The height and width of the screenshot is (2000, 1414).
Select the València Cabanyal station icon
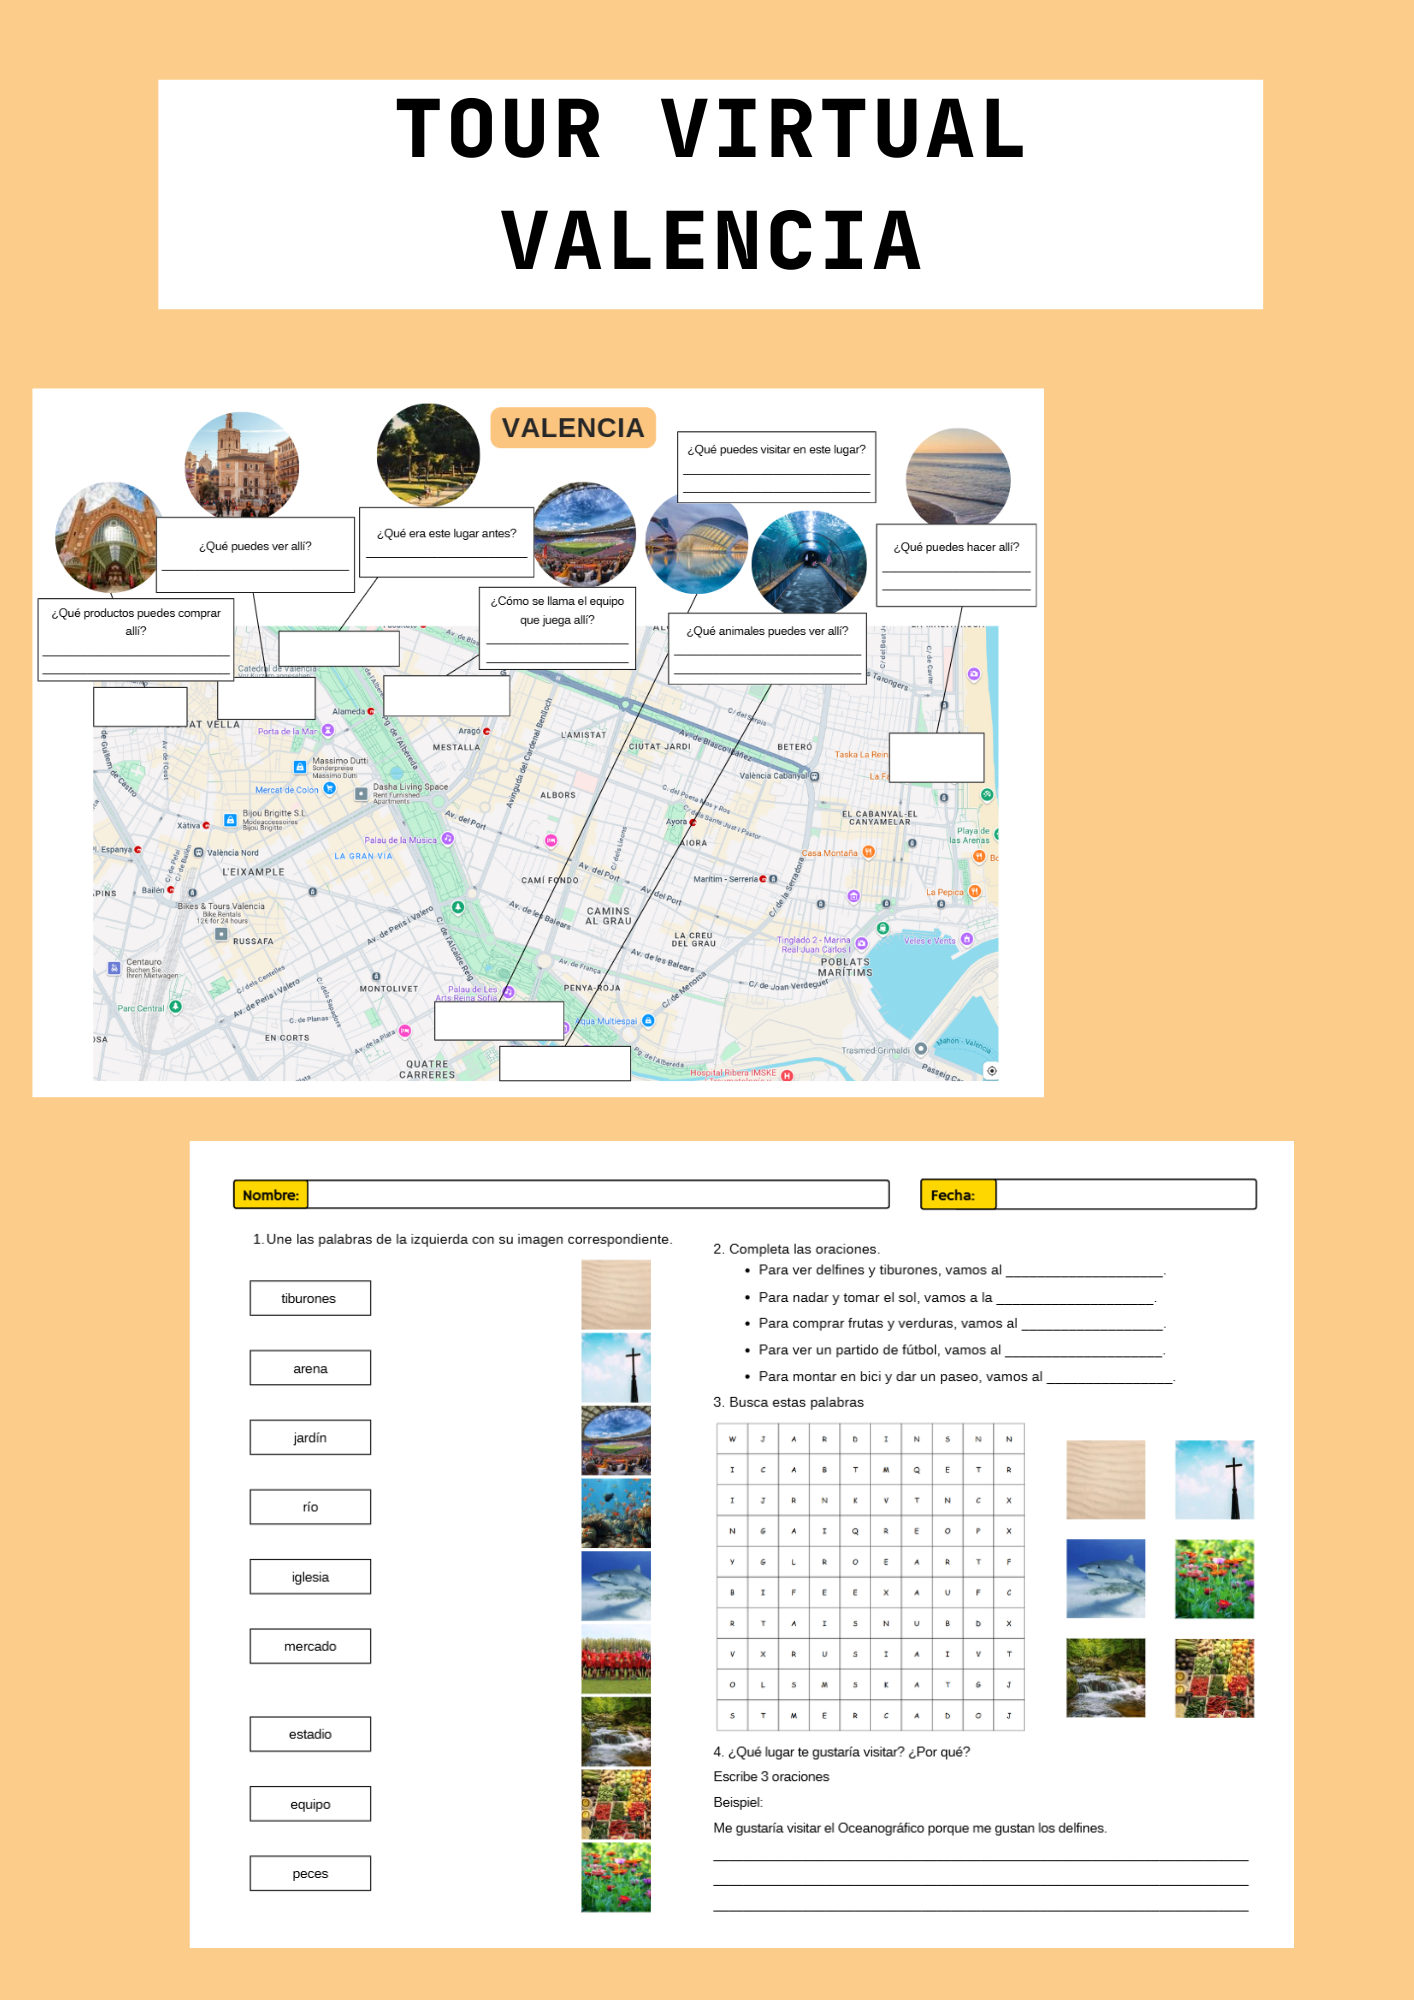pyautogui.click(x=815, y=776)
